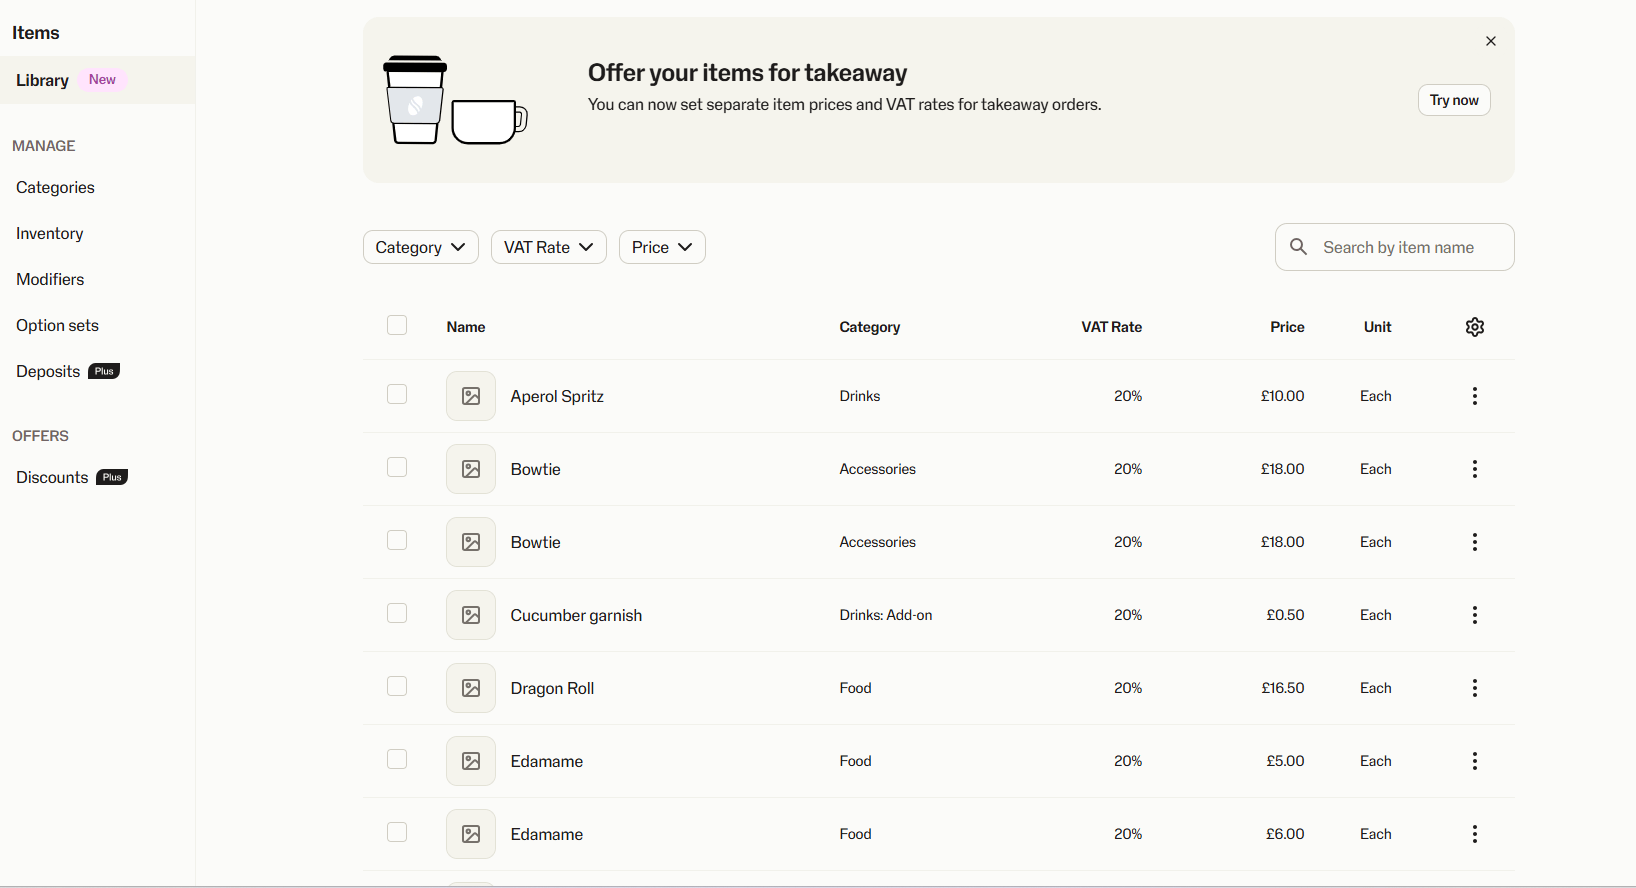1636x888 pixels.
Task: Click the Drinks: Add-on category cell
Action: click(x=886, y=615)
